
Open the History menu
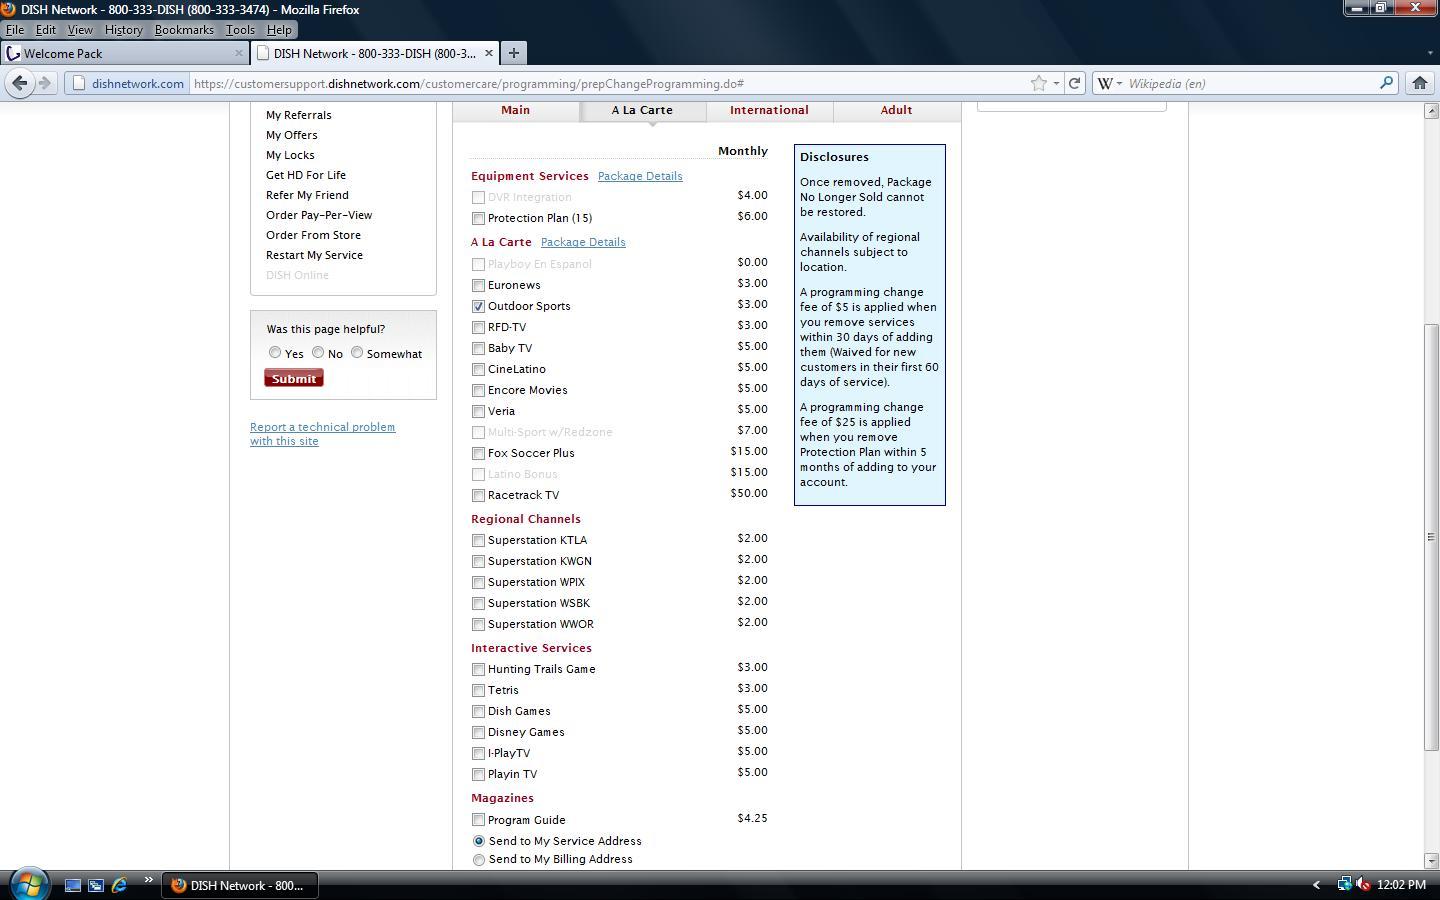click(x=124, y=30)
